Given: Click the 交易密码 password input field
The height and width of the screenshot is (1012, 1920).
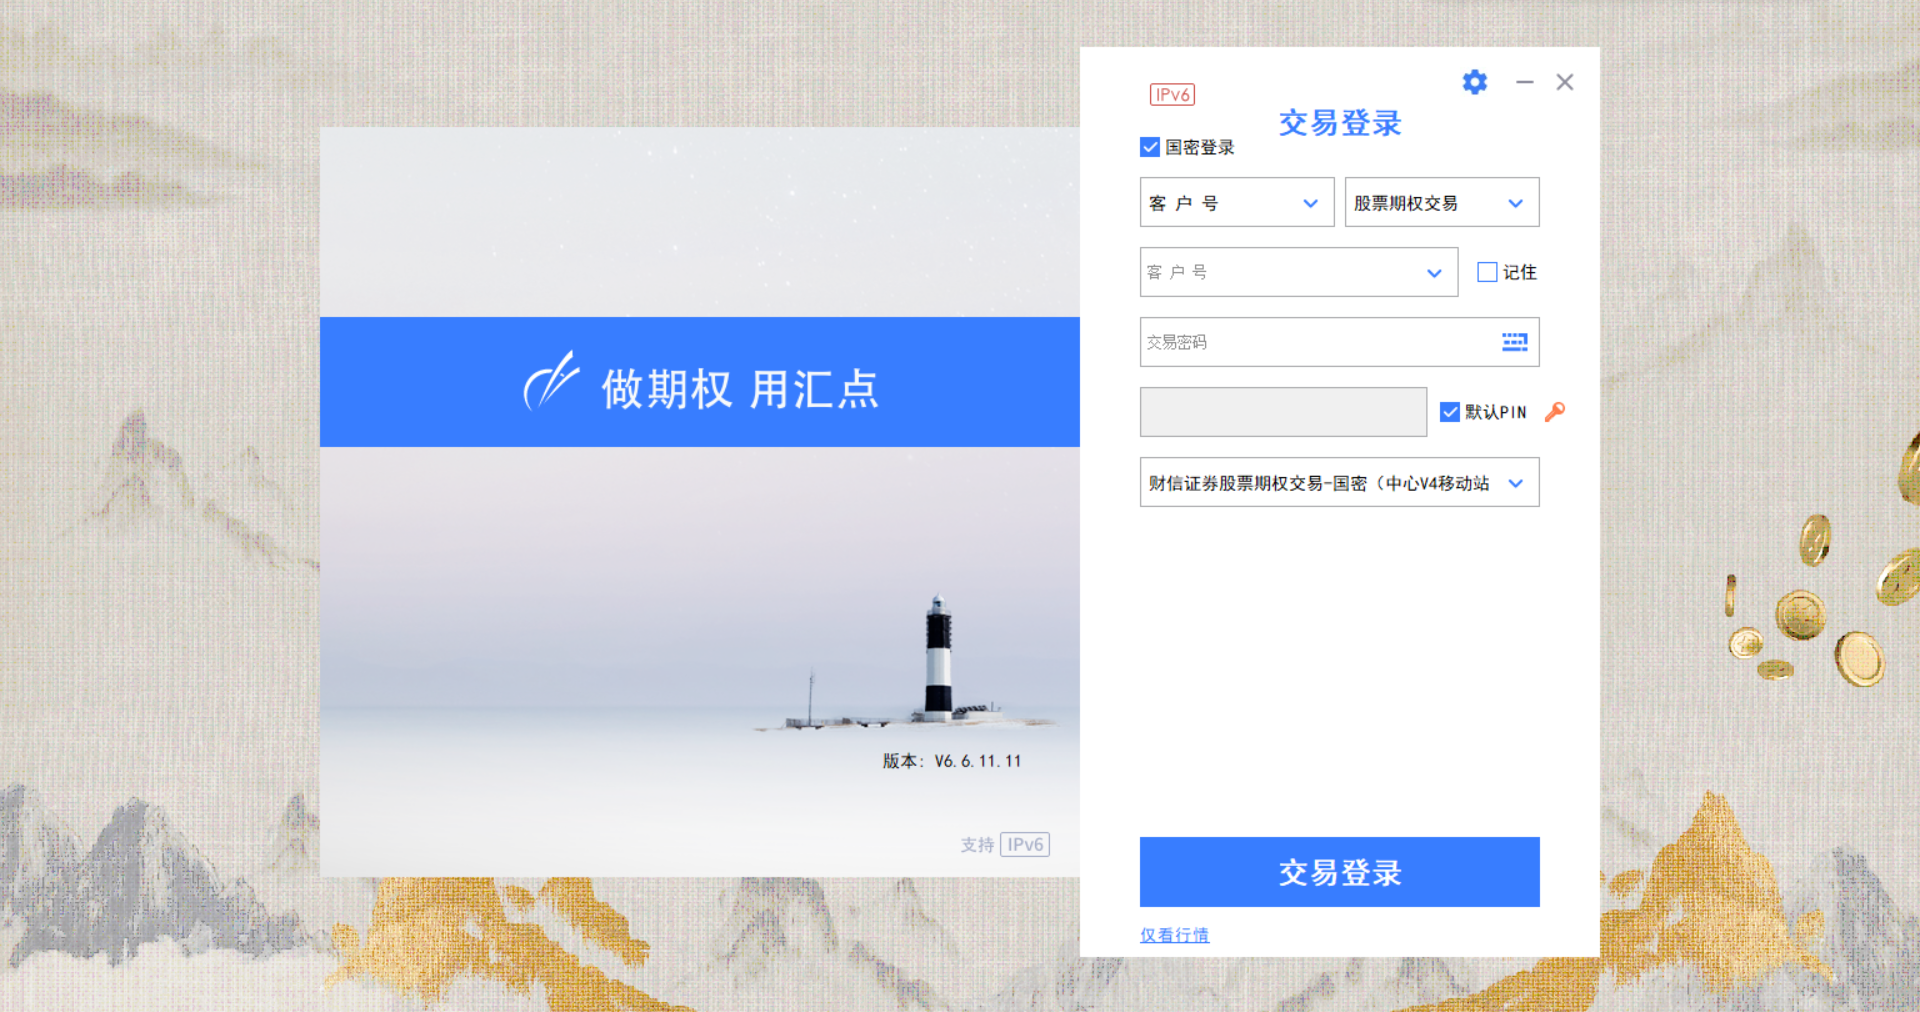Looking at the screenshot, I should click(x=1300, y=342).
